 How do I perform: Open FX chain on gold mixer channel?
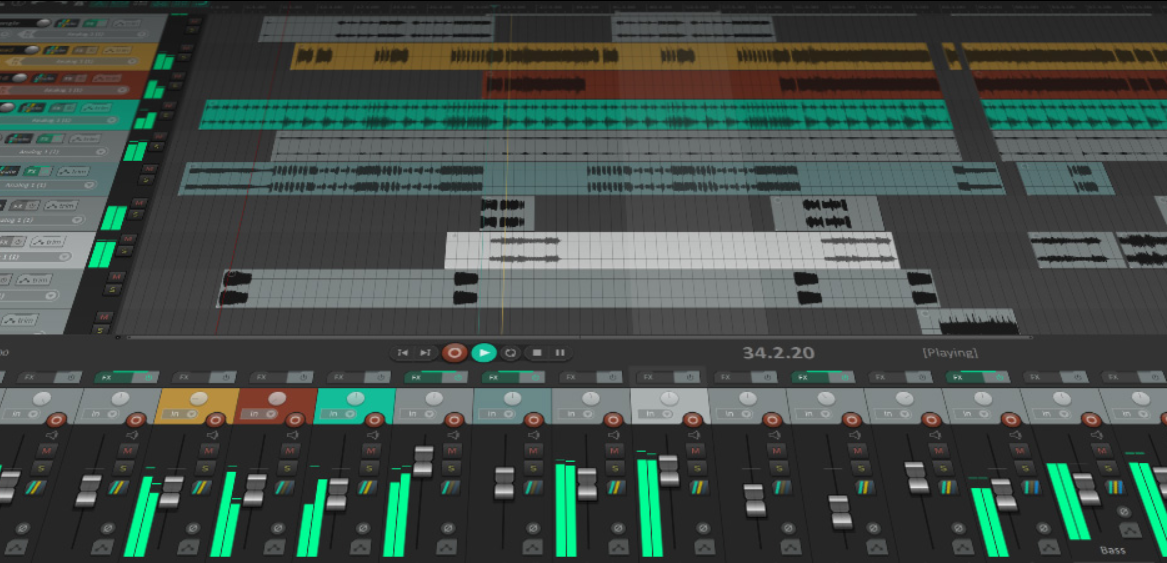click(192, 377)
